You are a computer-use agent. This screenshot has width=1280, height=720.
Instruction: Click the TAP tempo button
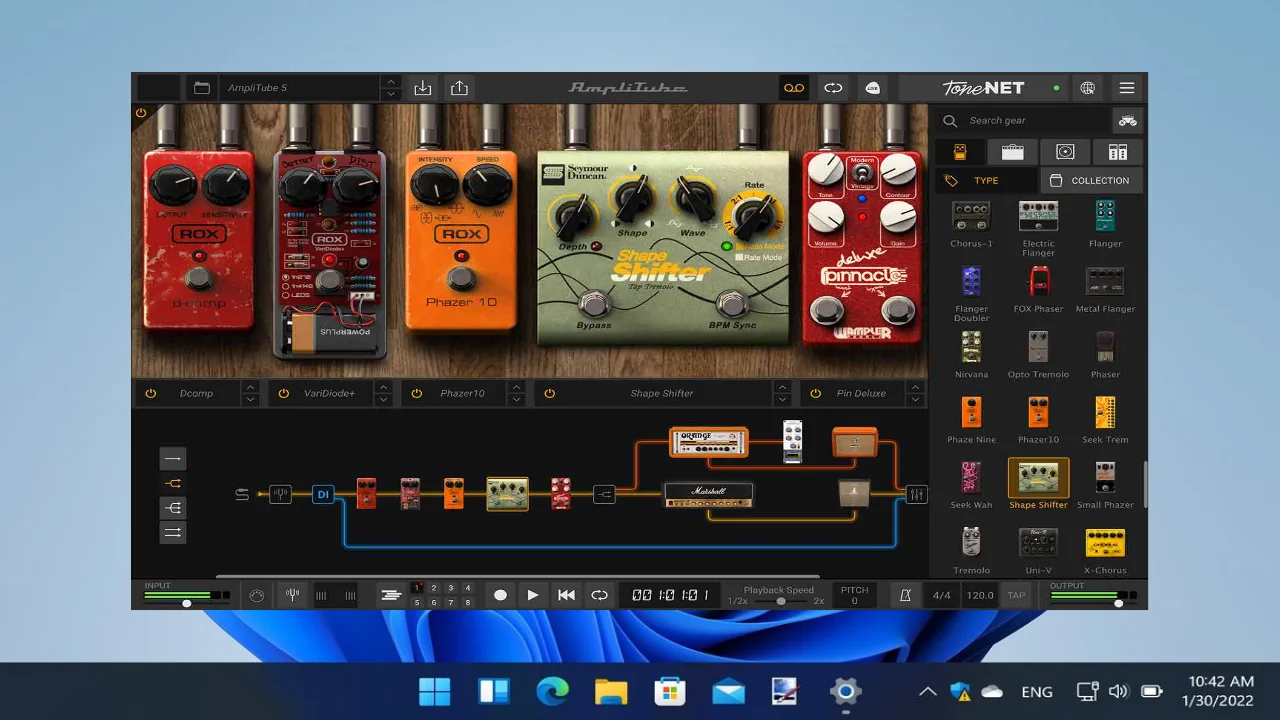click(x=1016, y=595)
